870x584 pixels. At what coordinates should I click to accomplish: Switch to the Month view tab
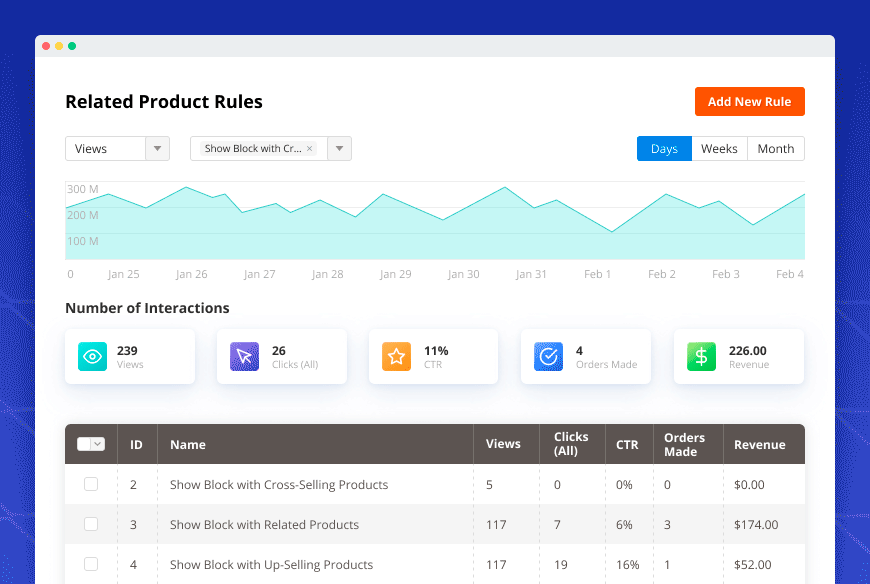[x=775, y=148]
